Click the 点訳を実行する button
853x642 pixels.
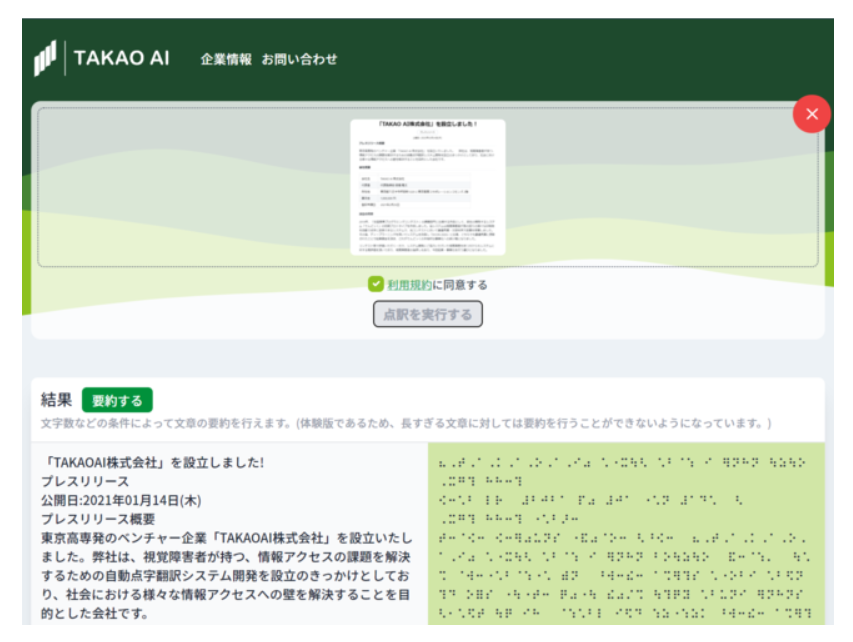pyautogui.click(x=428, y=314)
